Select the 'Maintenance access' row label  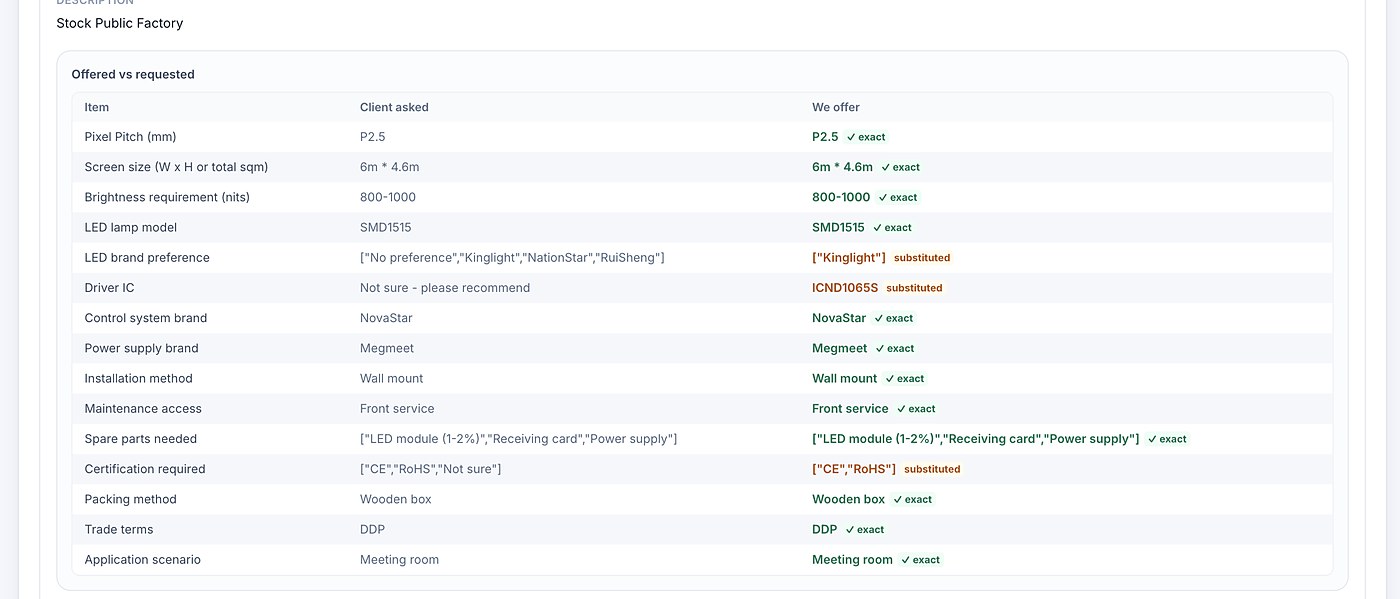pyautogui.click(x=143, y=408)
